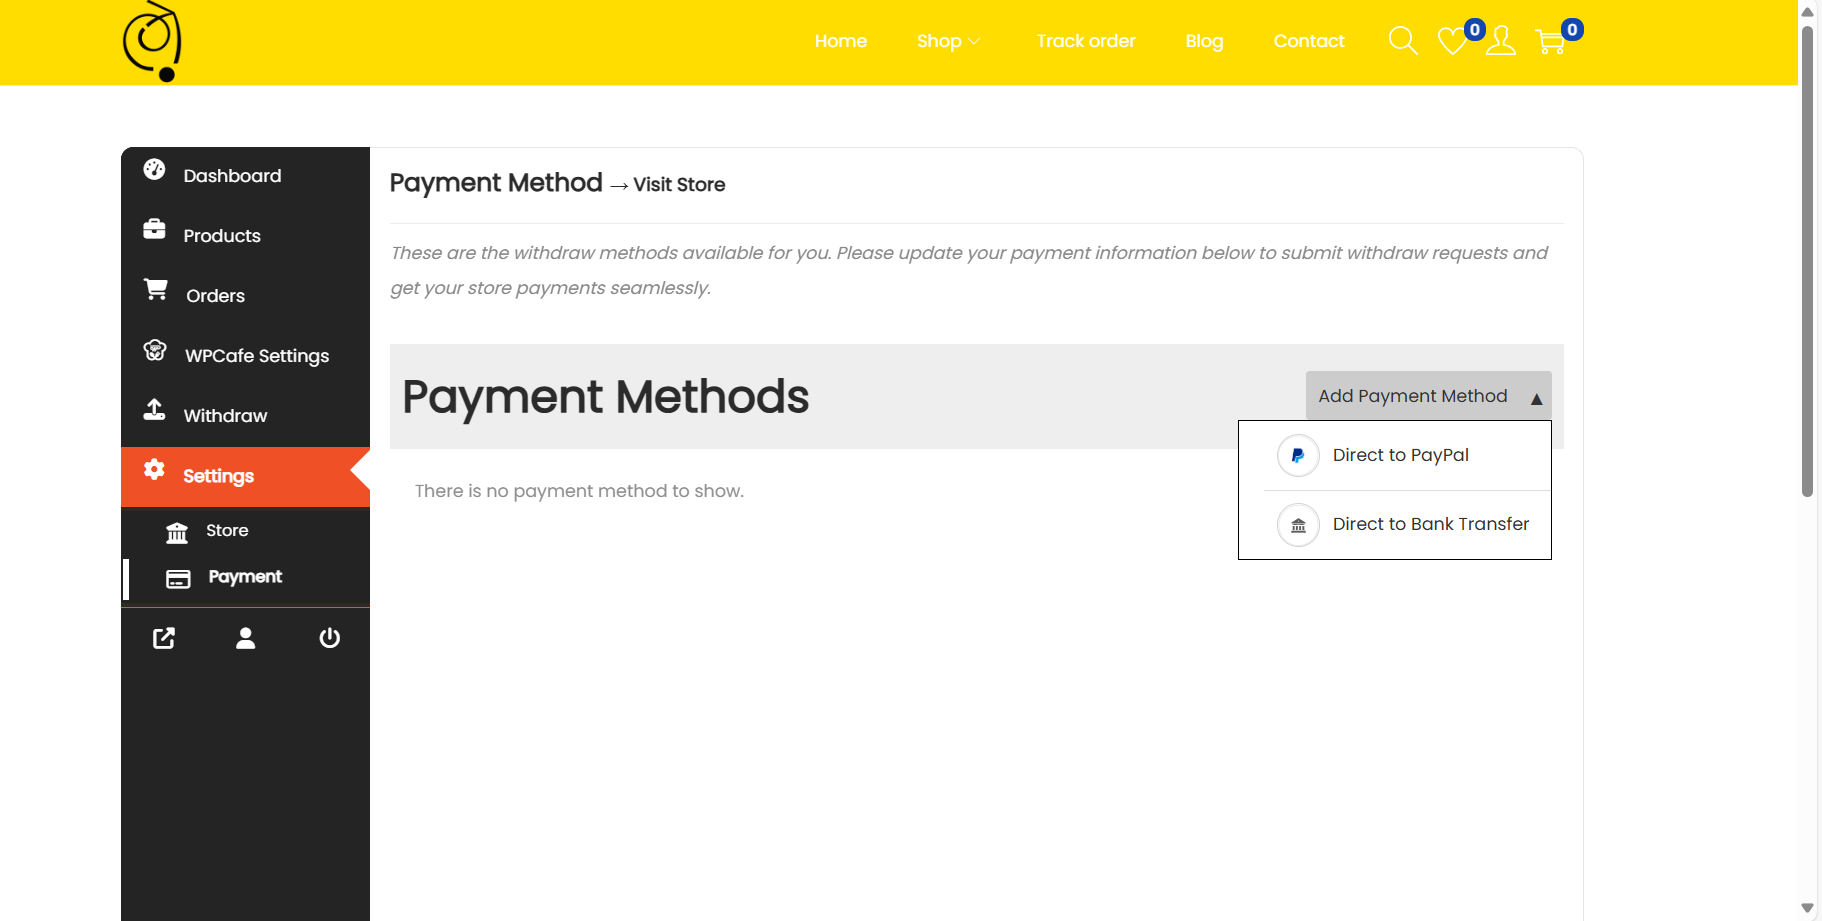Click the visit store external-link icon

pos(164,638)
